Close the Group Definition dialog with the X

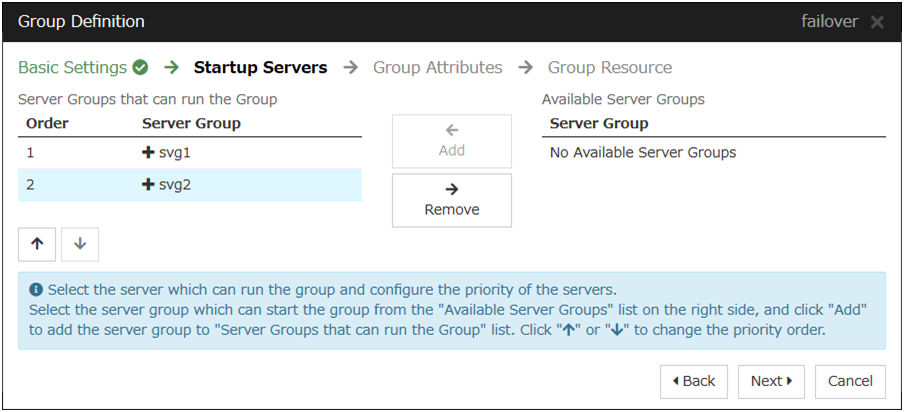pyautogui.click(x=877, y=22)
